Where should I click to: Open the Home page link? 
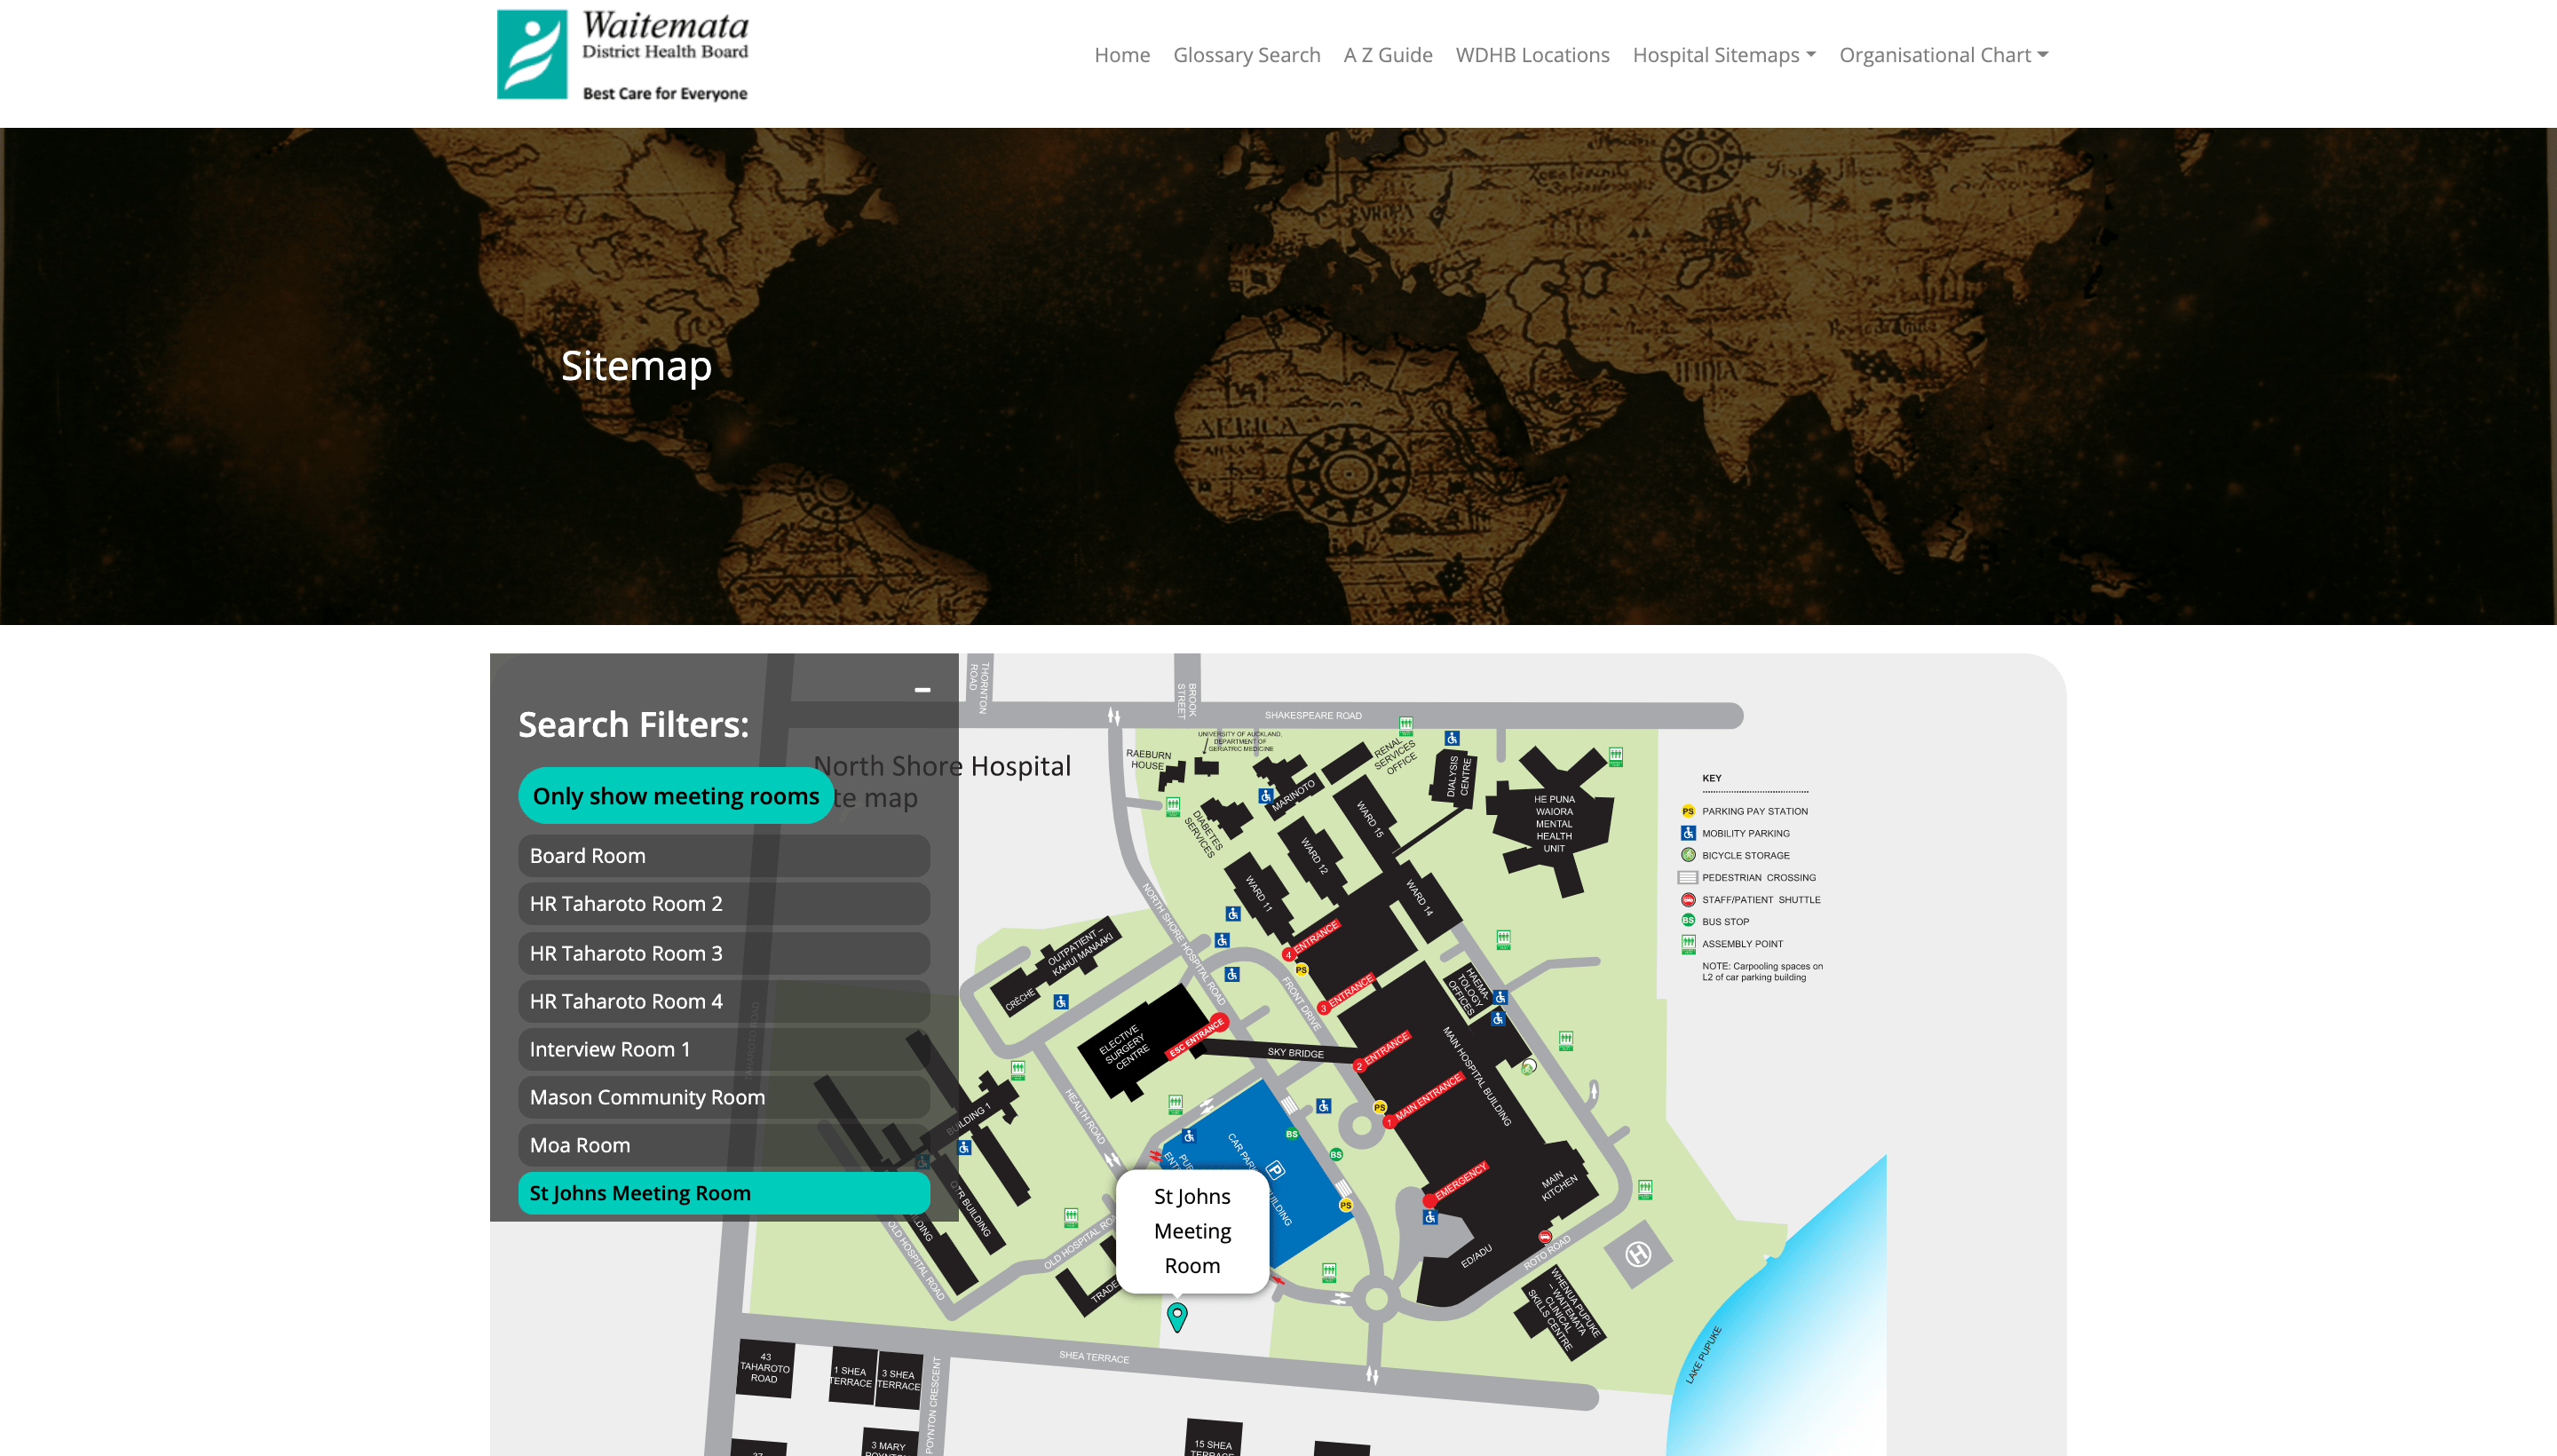coord(1121,55)
